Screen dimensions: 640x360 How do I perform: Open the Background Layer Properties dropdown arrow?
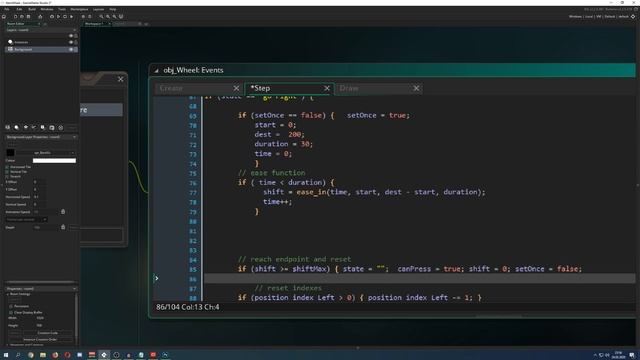74,137
